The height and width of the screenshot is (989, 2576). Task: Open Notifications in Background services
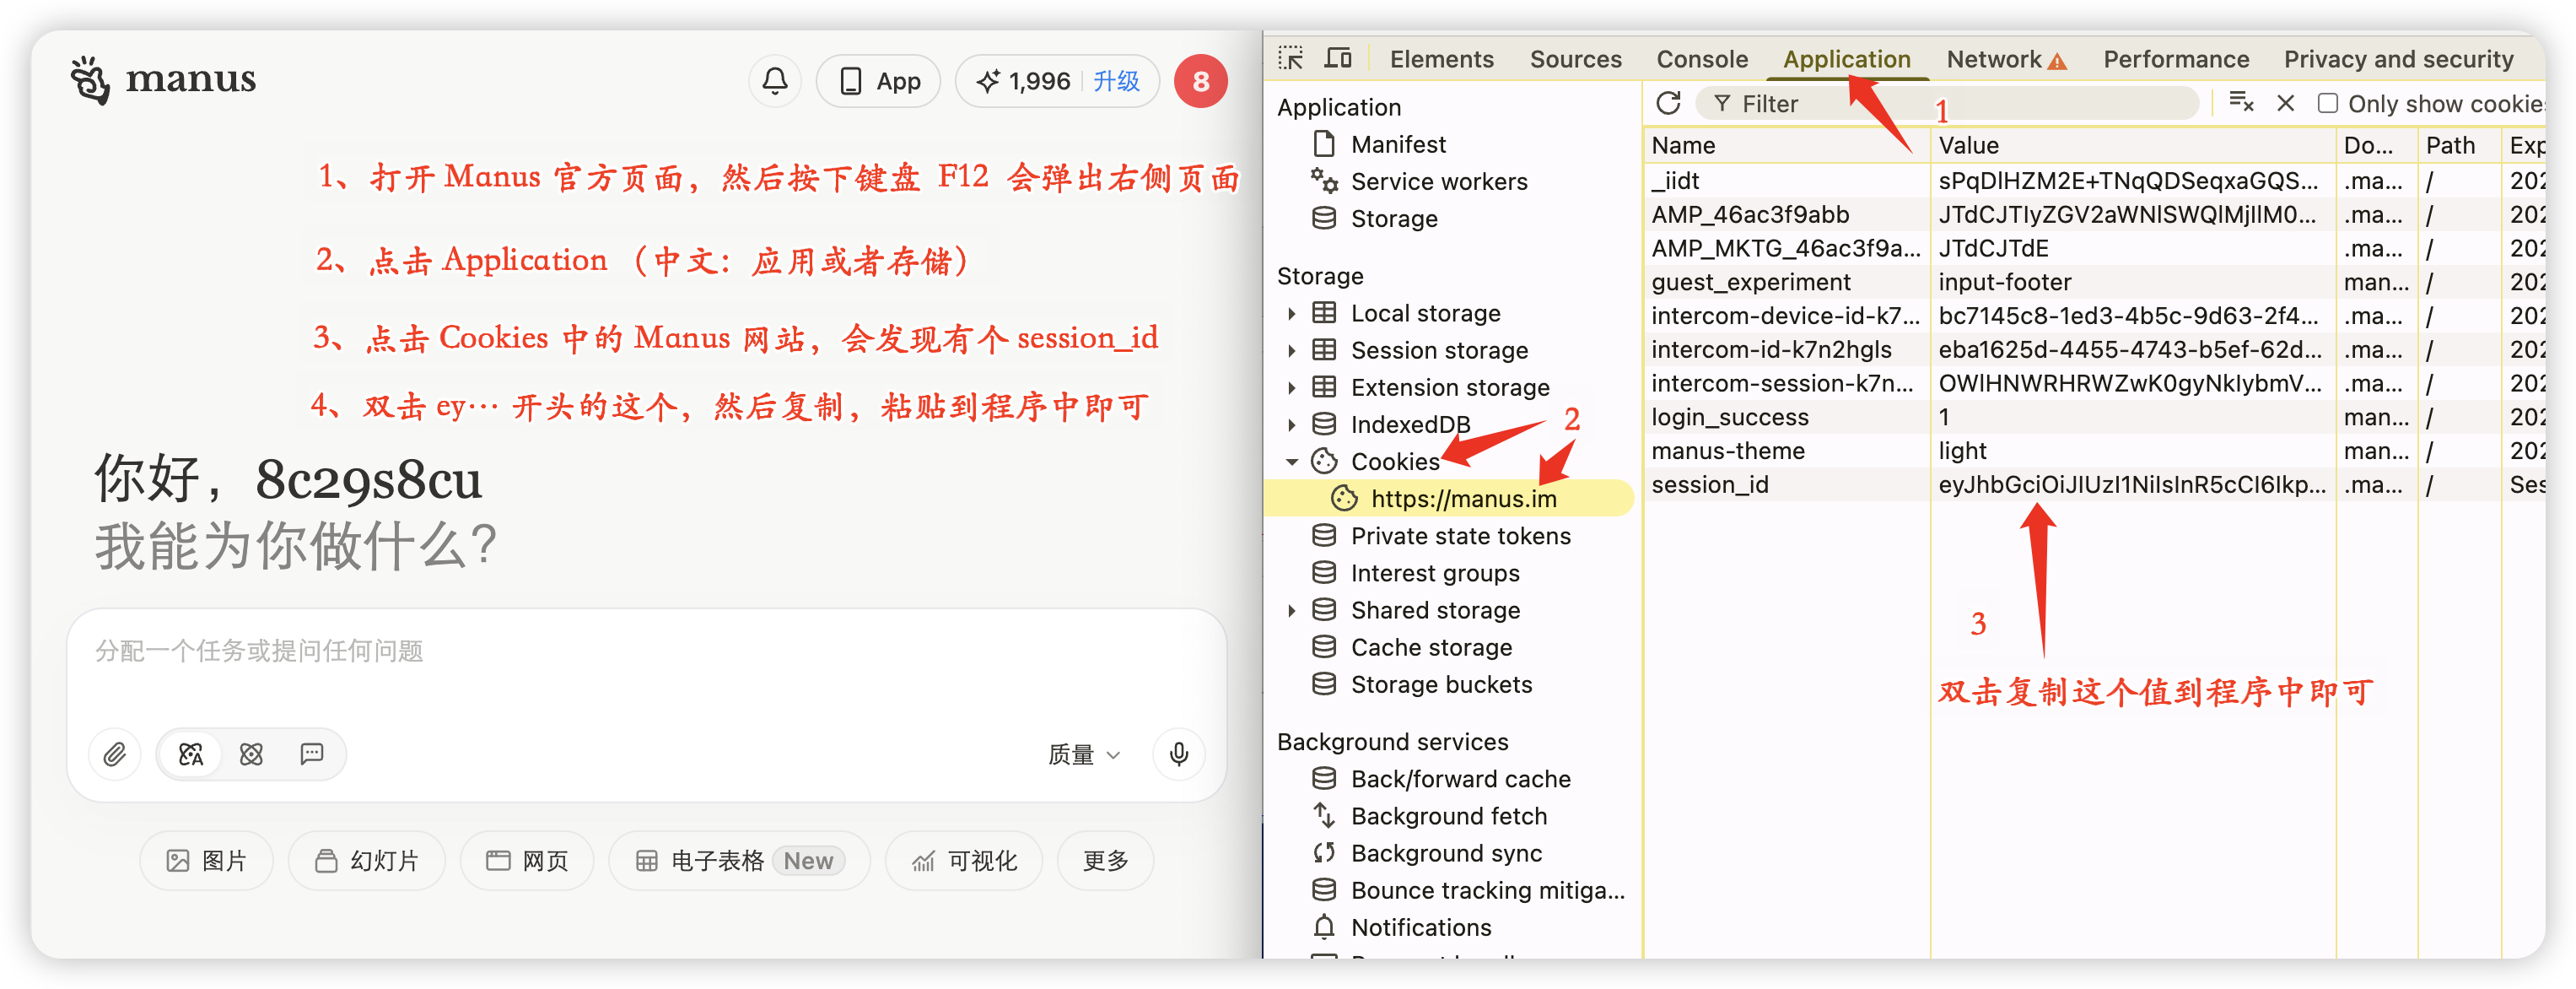pyautogui.click(x=1420, y=927)
